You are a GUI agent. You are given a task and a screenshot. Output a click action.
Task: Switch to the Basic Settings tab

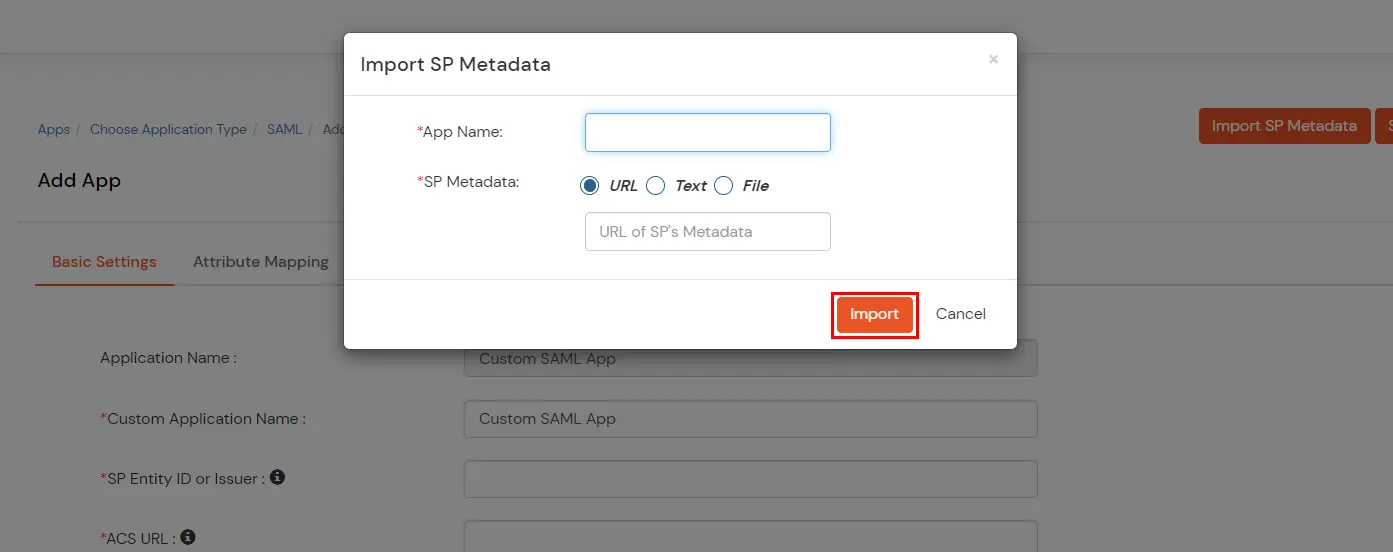pos(104,262)
